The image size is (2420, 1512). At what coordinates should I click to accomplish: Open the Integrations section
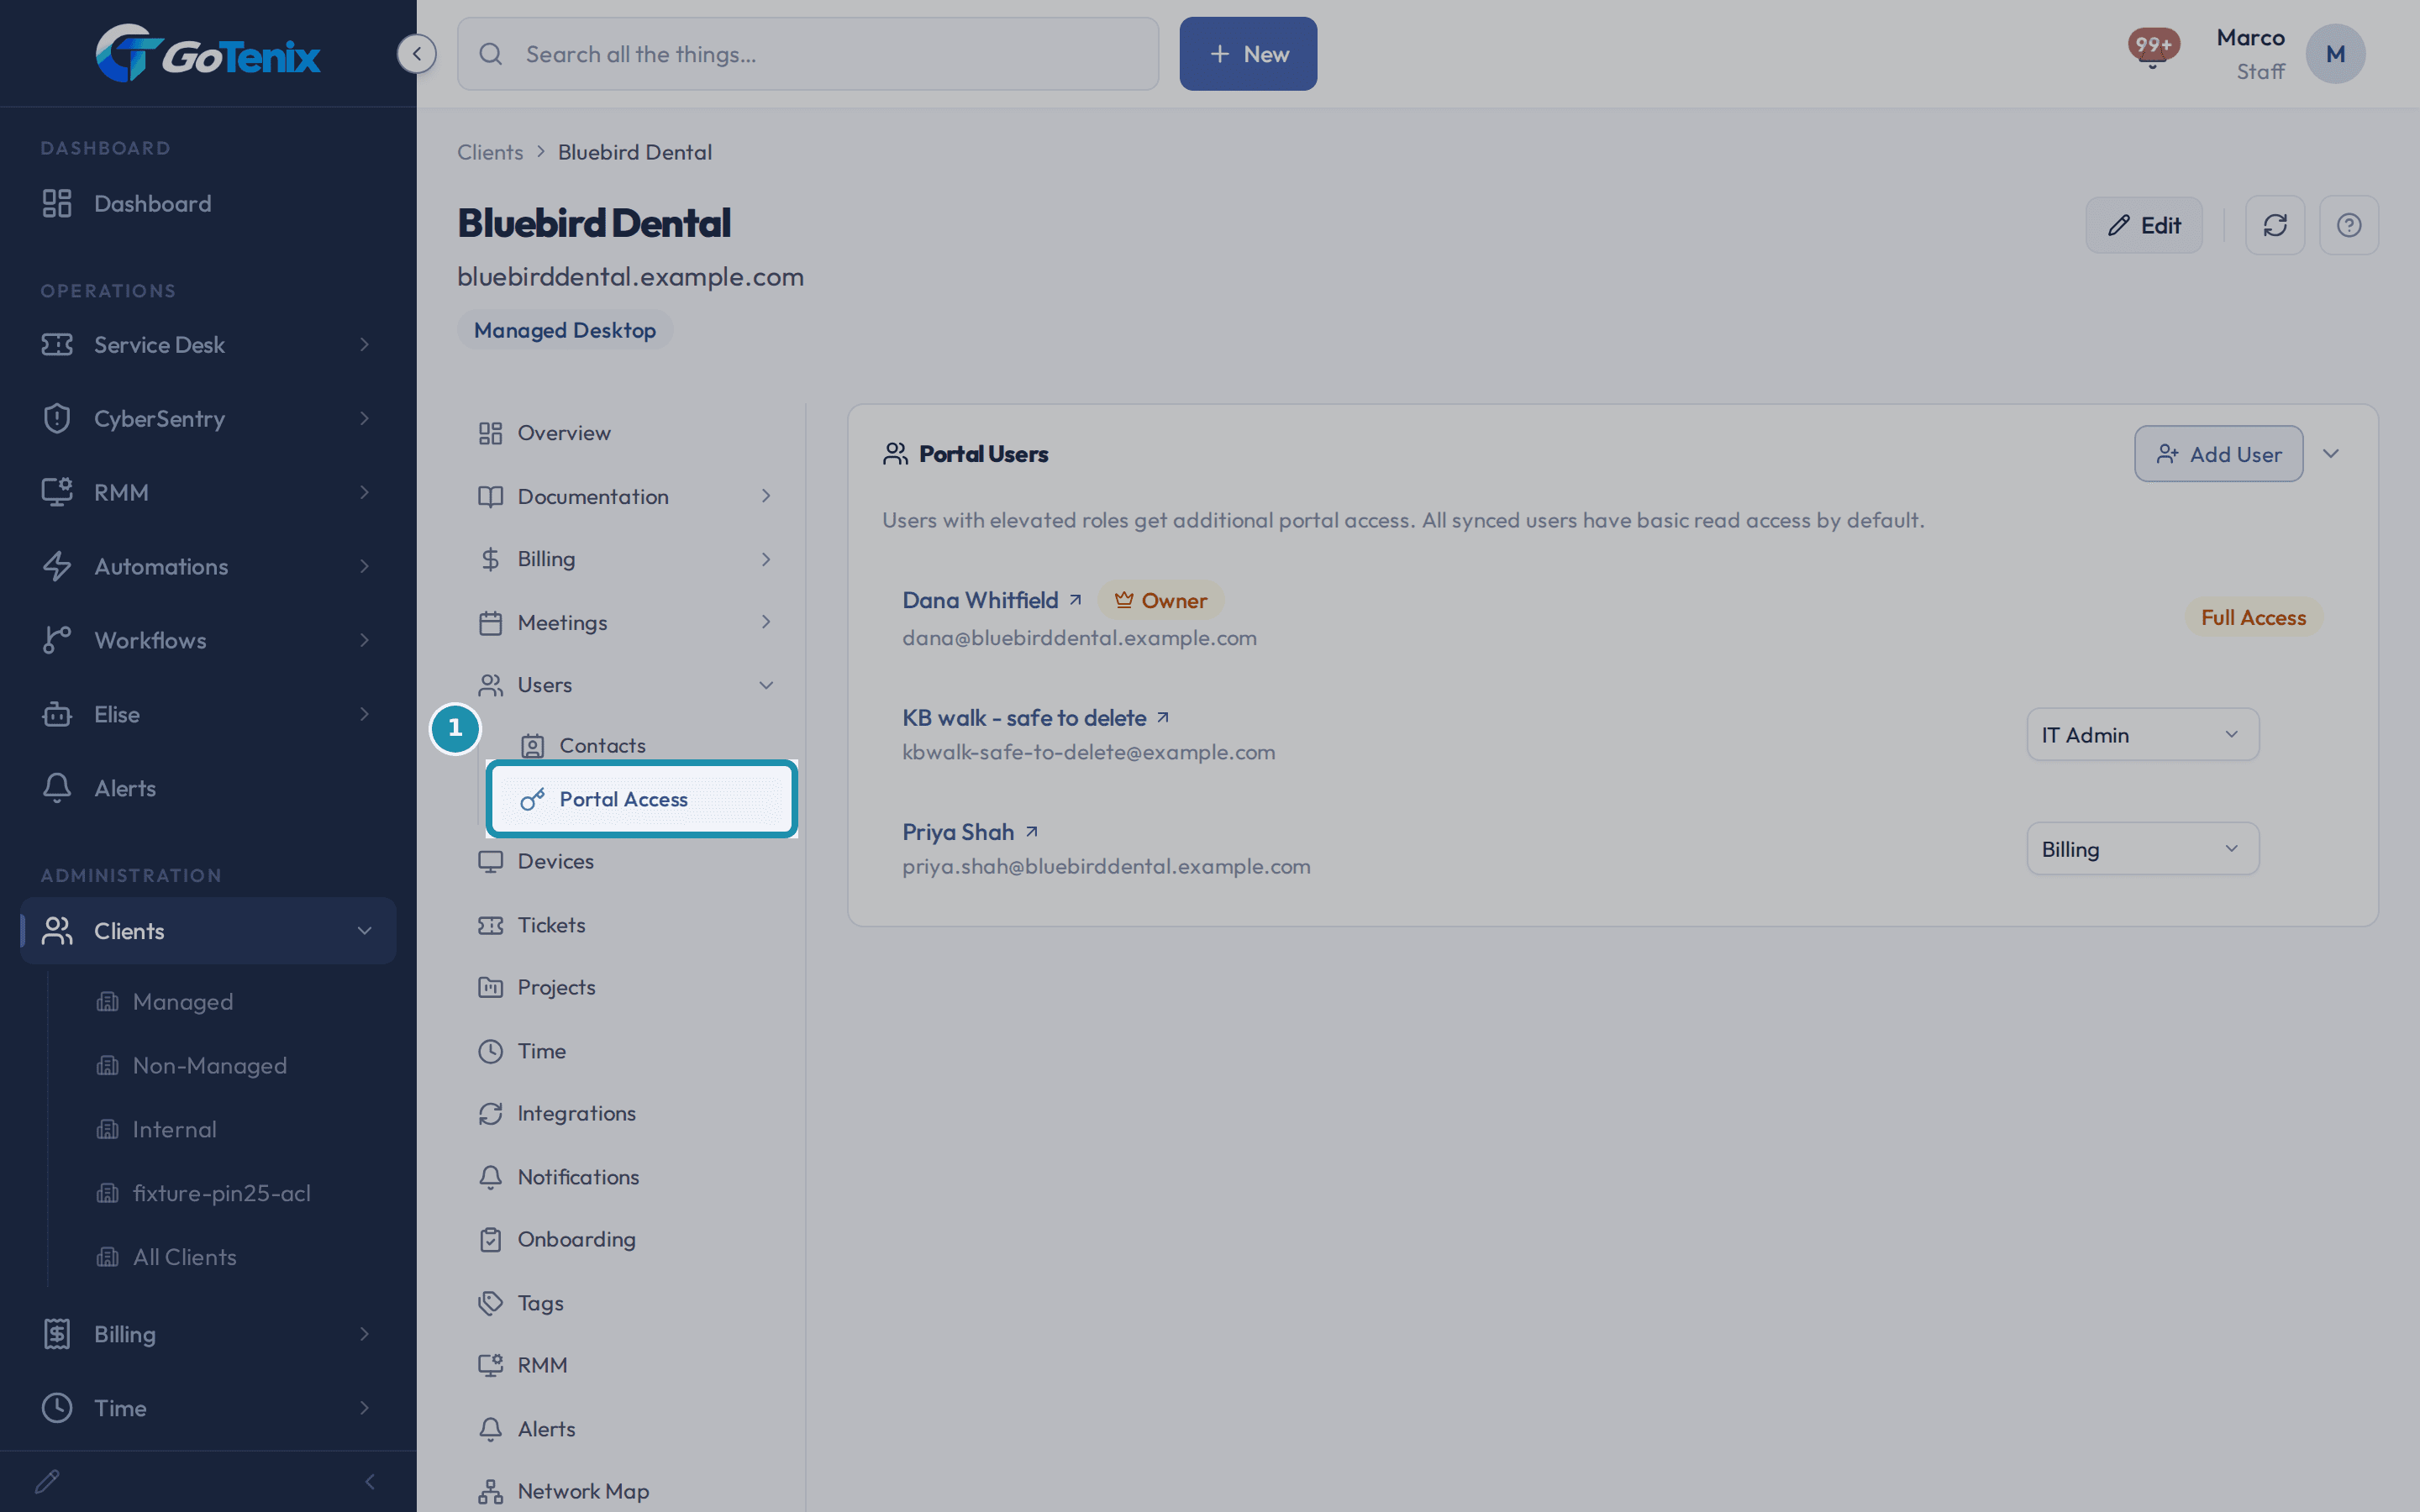[628, 1113]
